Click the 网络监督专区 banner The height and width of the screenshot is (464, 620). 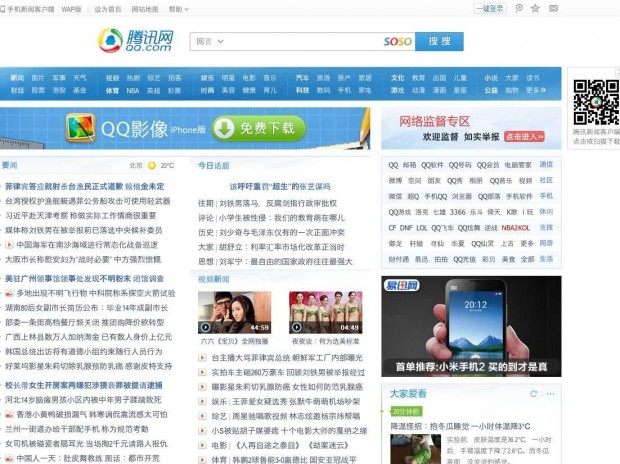pyautogui.click(x=471, y=128)
